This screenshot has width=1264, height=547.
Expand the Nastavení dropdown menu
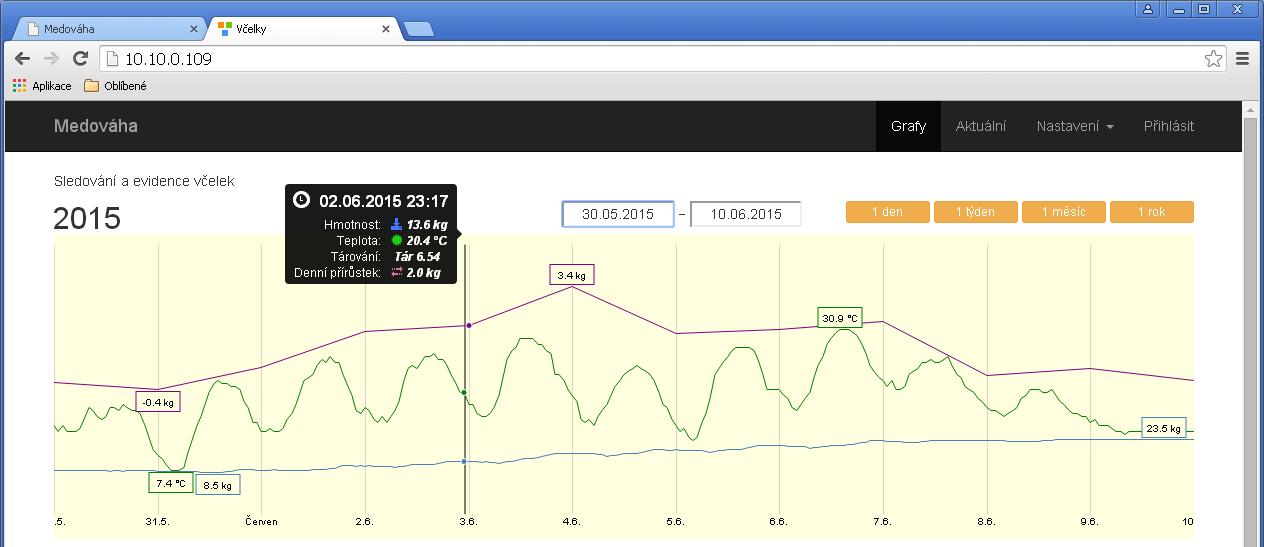(x=1075, y=126)
